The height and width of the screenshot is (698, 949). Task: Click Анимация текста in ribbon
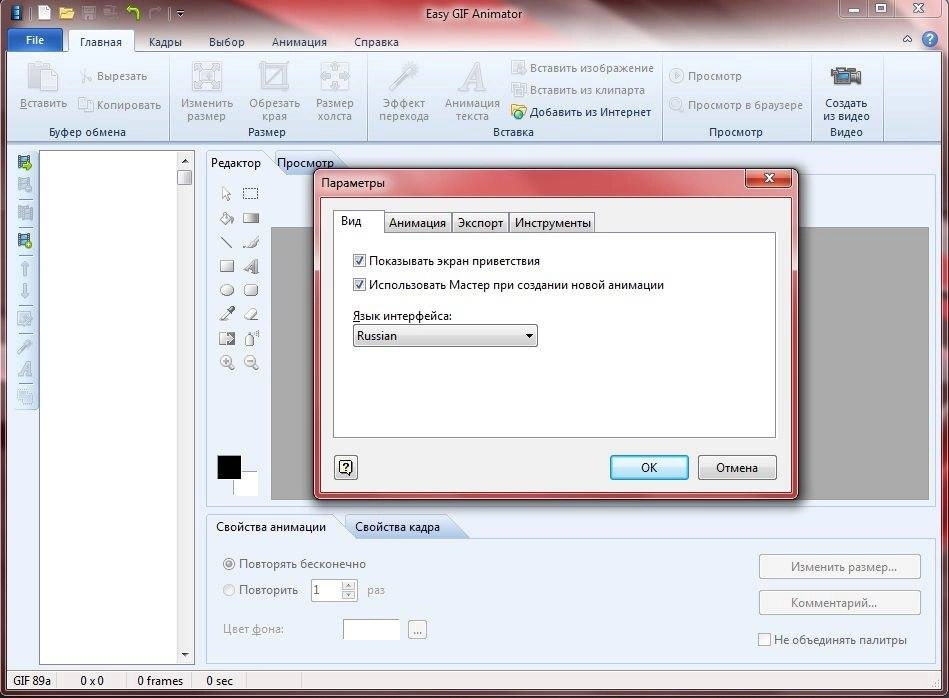pos(472,91)
